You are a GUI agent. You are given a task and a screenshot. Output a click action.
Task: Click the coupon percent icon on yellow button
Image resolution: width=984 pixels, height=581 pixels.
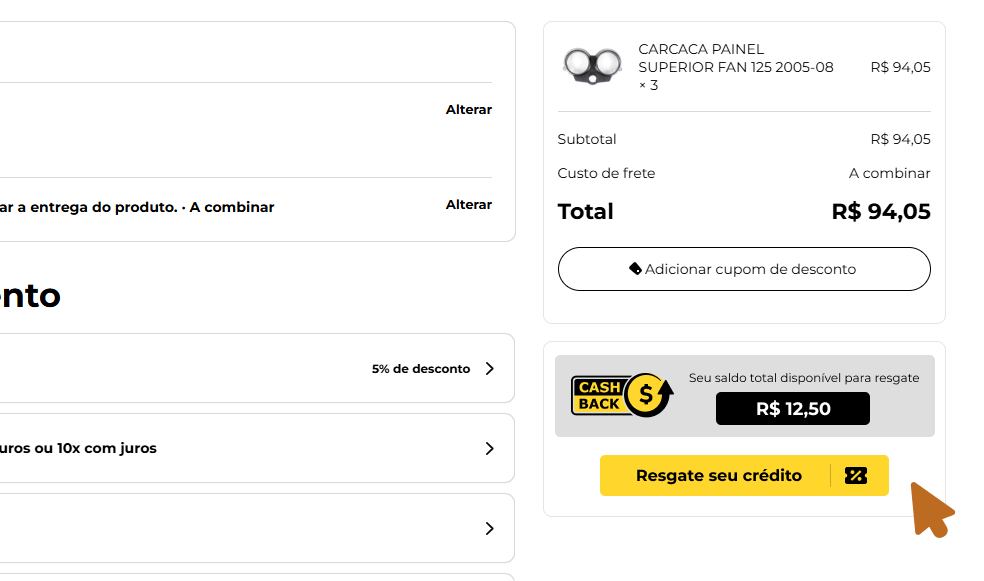(855, 476)
